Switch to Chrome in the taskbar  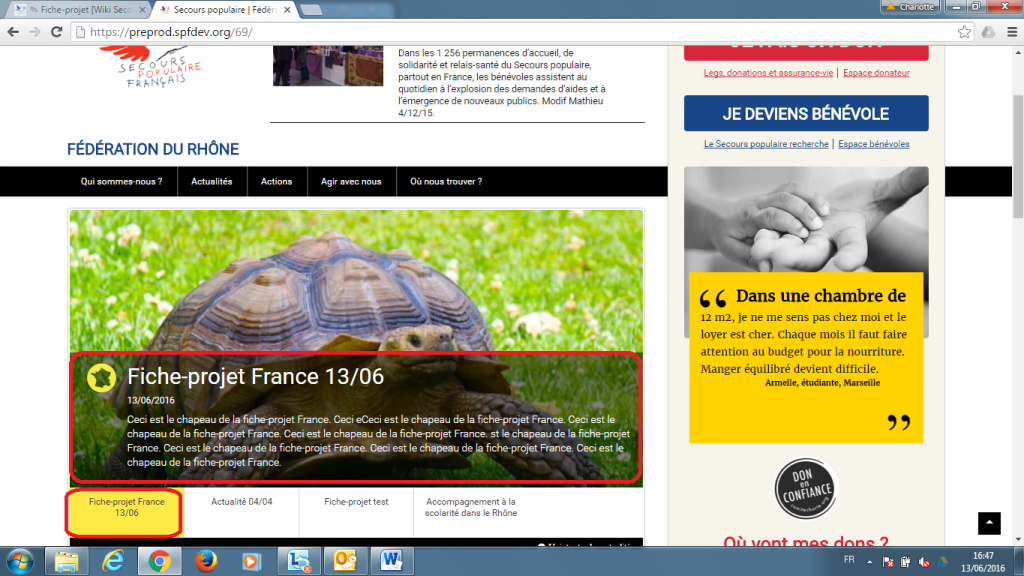[159, 562]
